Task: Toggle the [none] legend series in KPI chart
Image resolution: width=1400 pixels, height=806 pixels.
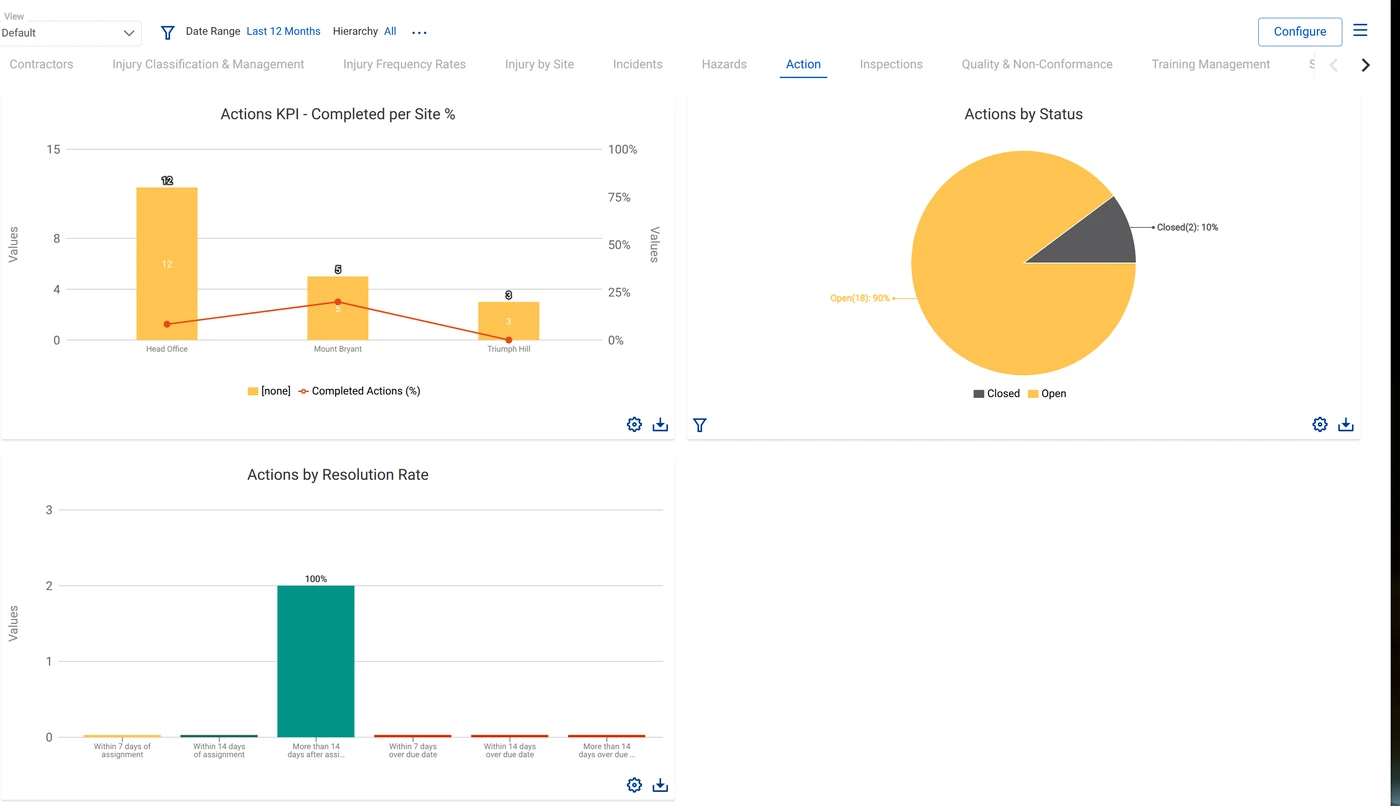Action: click(269, 391)
